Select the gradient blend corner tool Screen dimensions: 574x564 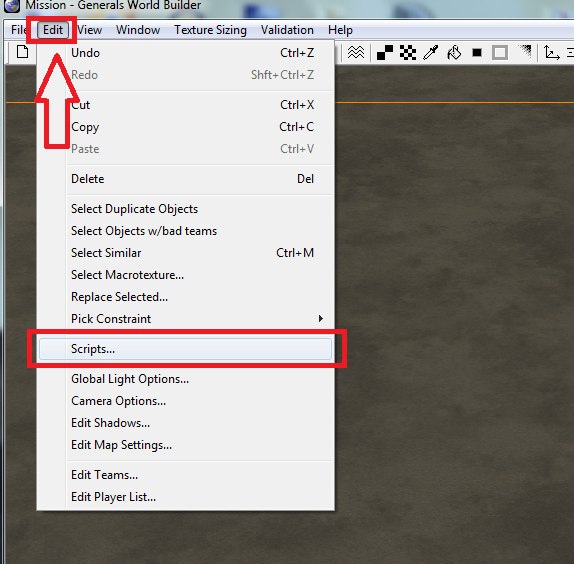point(525,51)
